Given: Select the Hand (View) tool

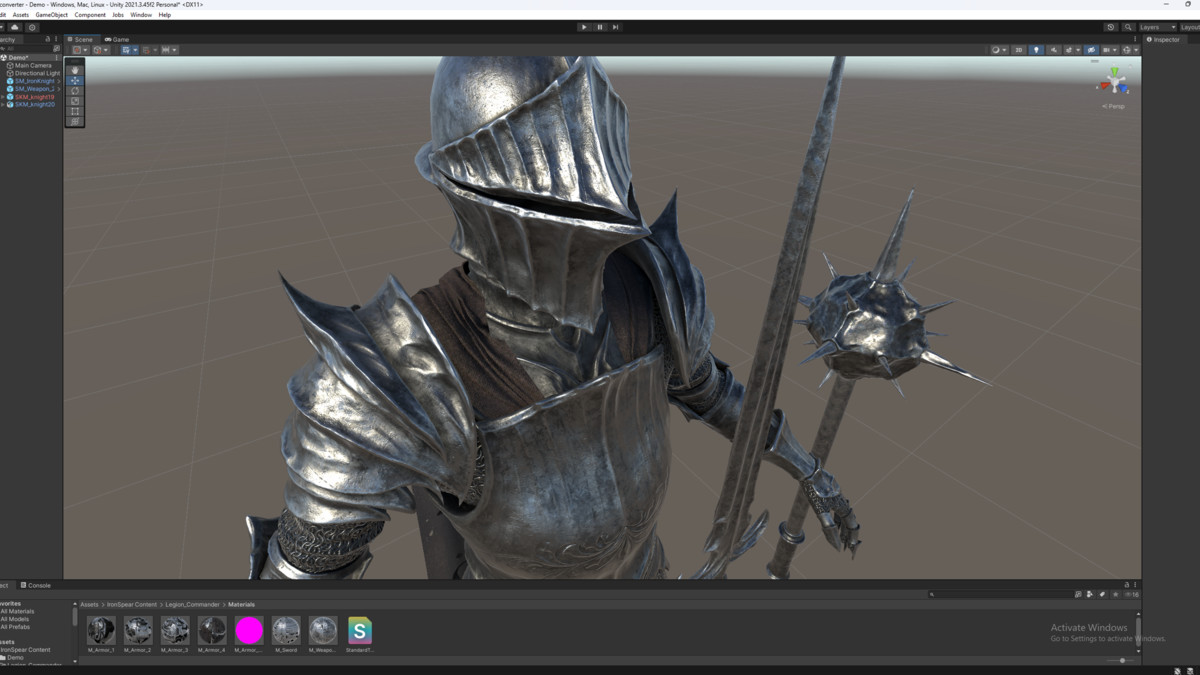Looking at the screenshot, I should (75, 70).
